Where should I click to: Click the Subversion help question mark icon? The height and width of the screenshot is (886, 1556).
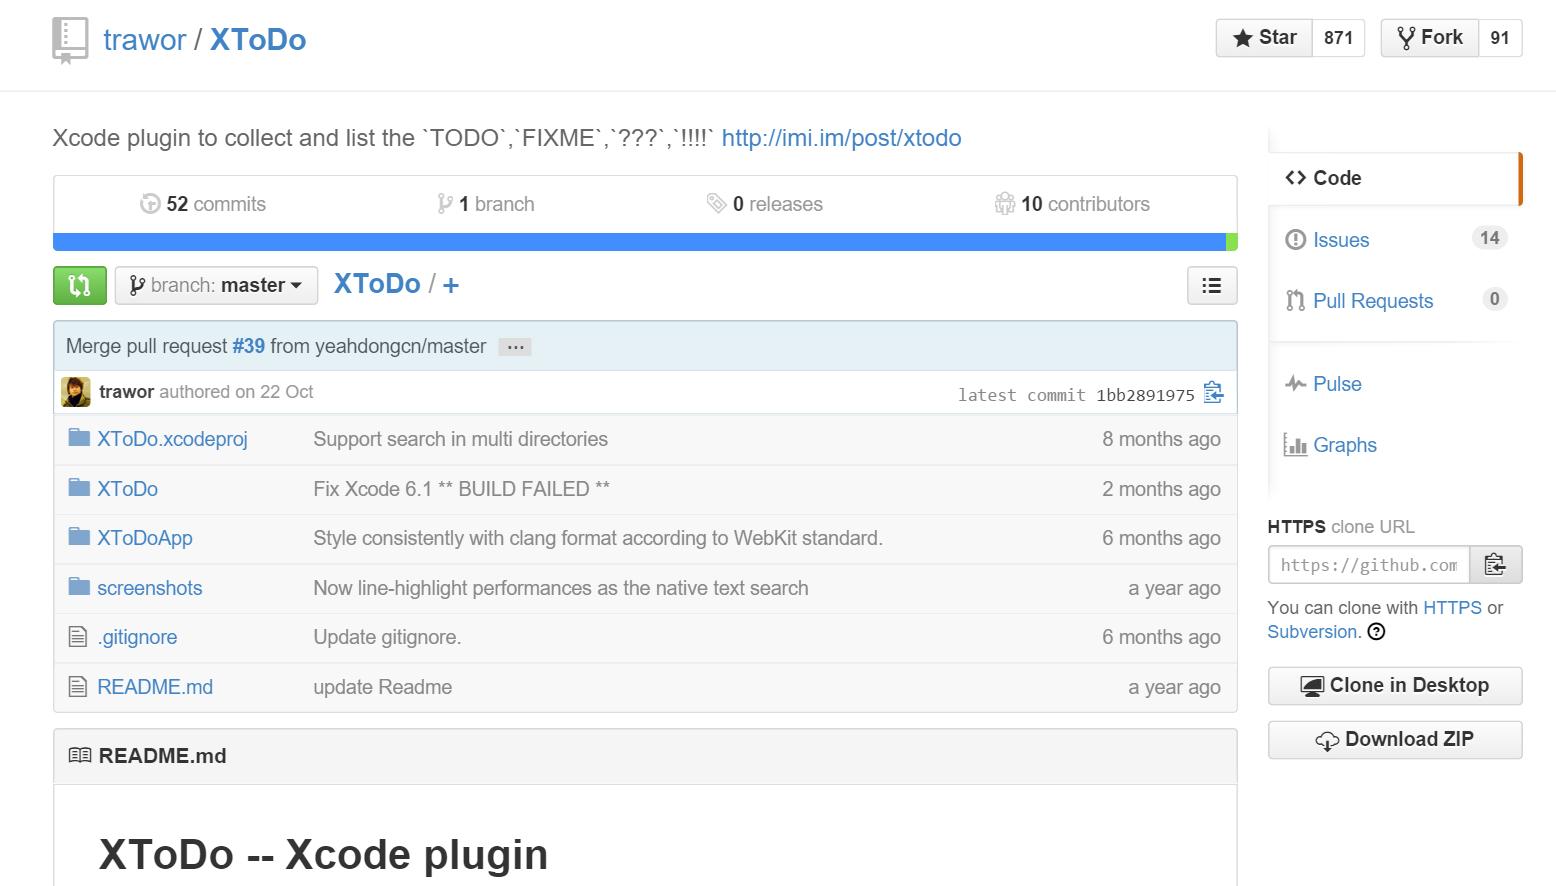(1376, 631)
